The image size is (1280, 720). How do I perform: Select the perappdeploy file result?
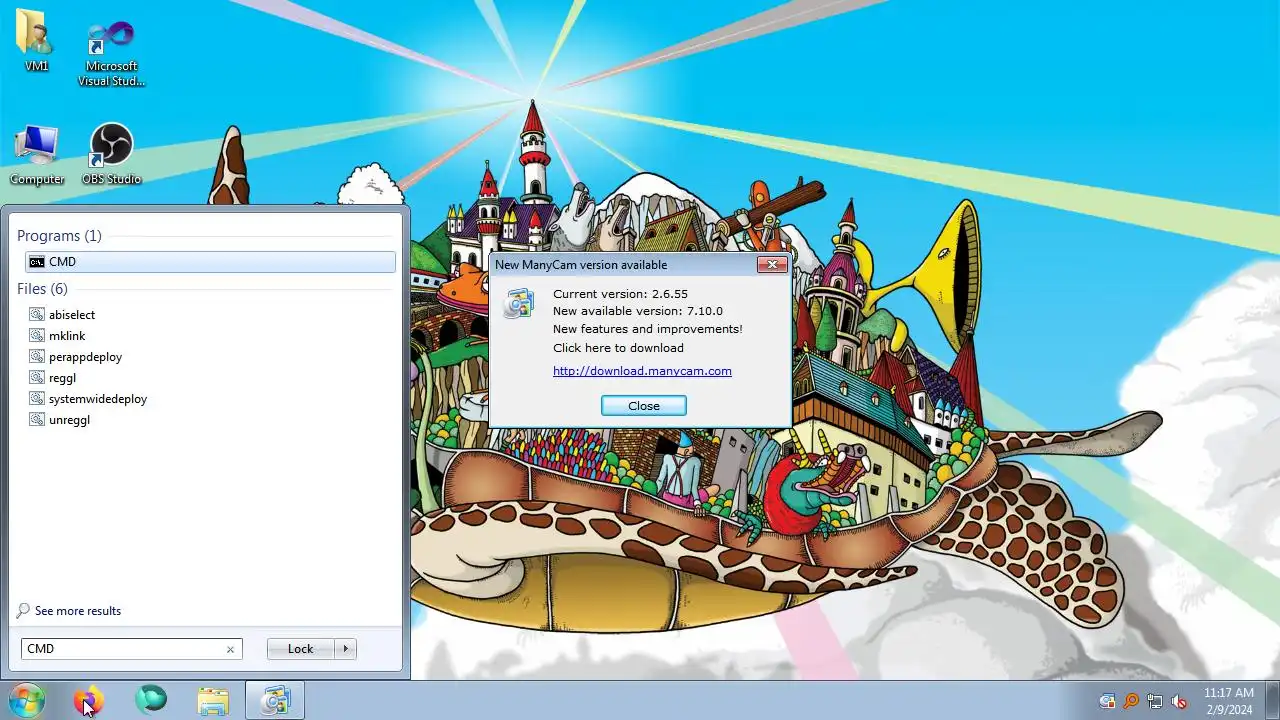(85, 357)
